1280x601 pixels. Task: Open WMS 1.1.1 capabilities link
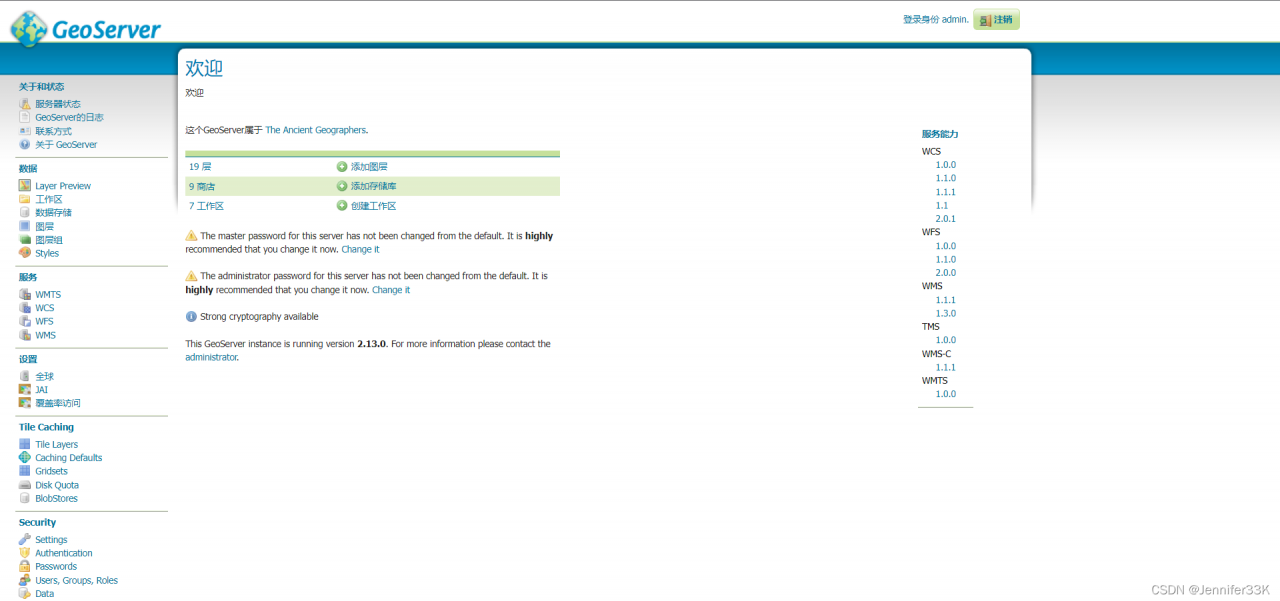(x=946, y=300)
